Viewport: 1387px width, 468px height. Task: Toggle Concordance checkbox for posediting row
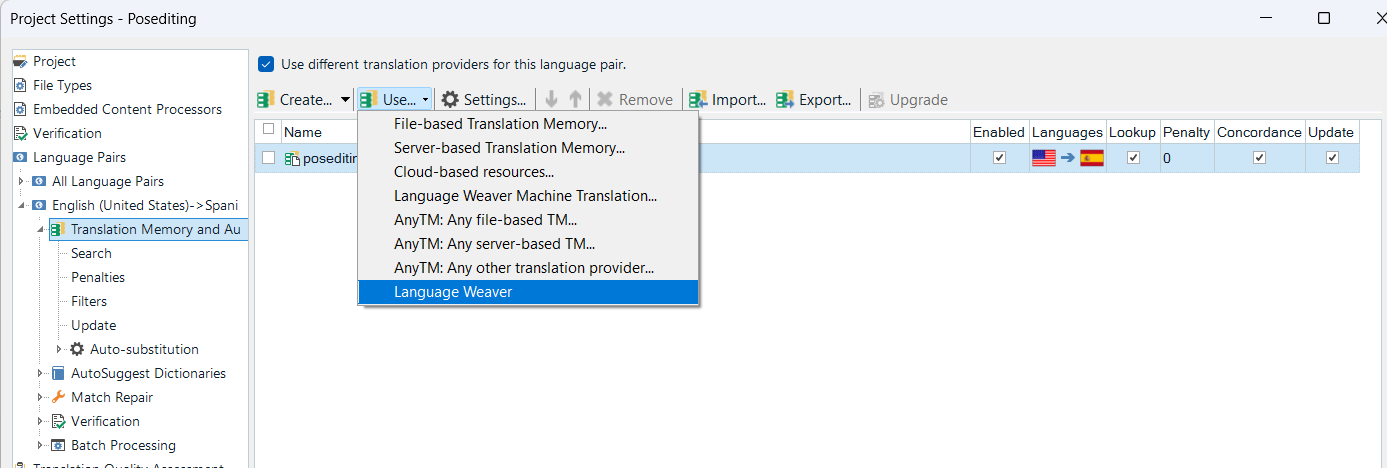pos(1259,158)
